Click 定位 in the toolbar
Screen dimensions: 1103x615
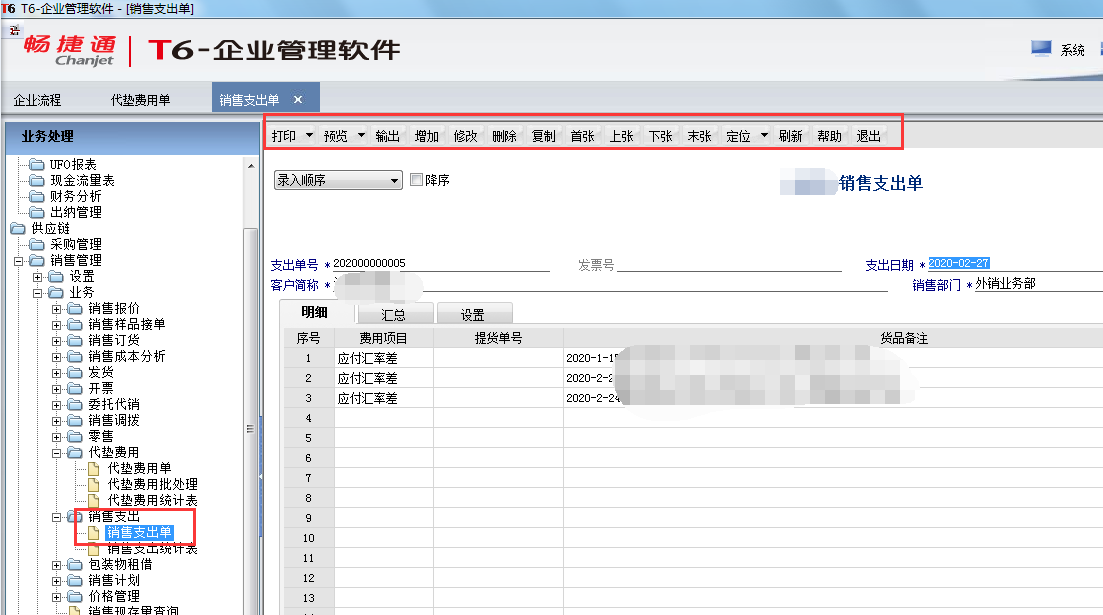pos(739,136)
